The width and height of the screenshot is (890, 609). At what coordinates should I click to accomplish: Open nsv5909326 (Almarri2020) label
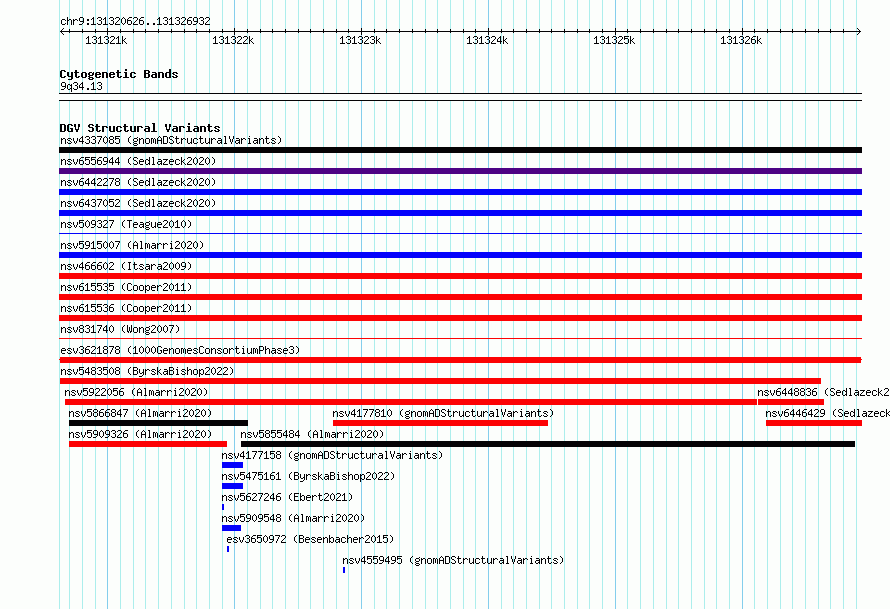point(140,434)
